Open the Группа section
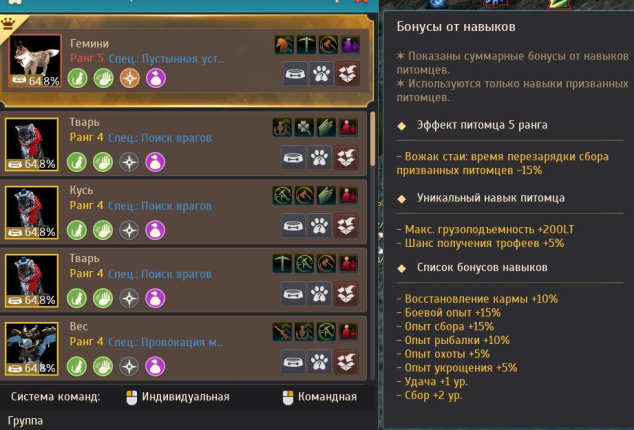The width and height of the screenshot is (634, 430). tap(25, 421)
